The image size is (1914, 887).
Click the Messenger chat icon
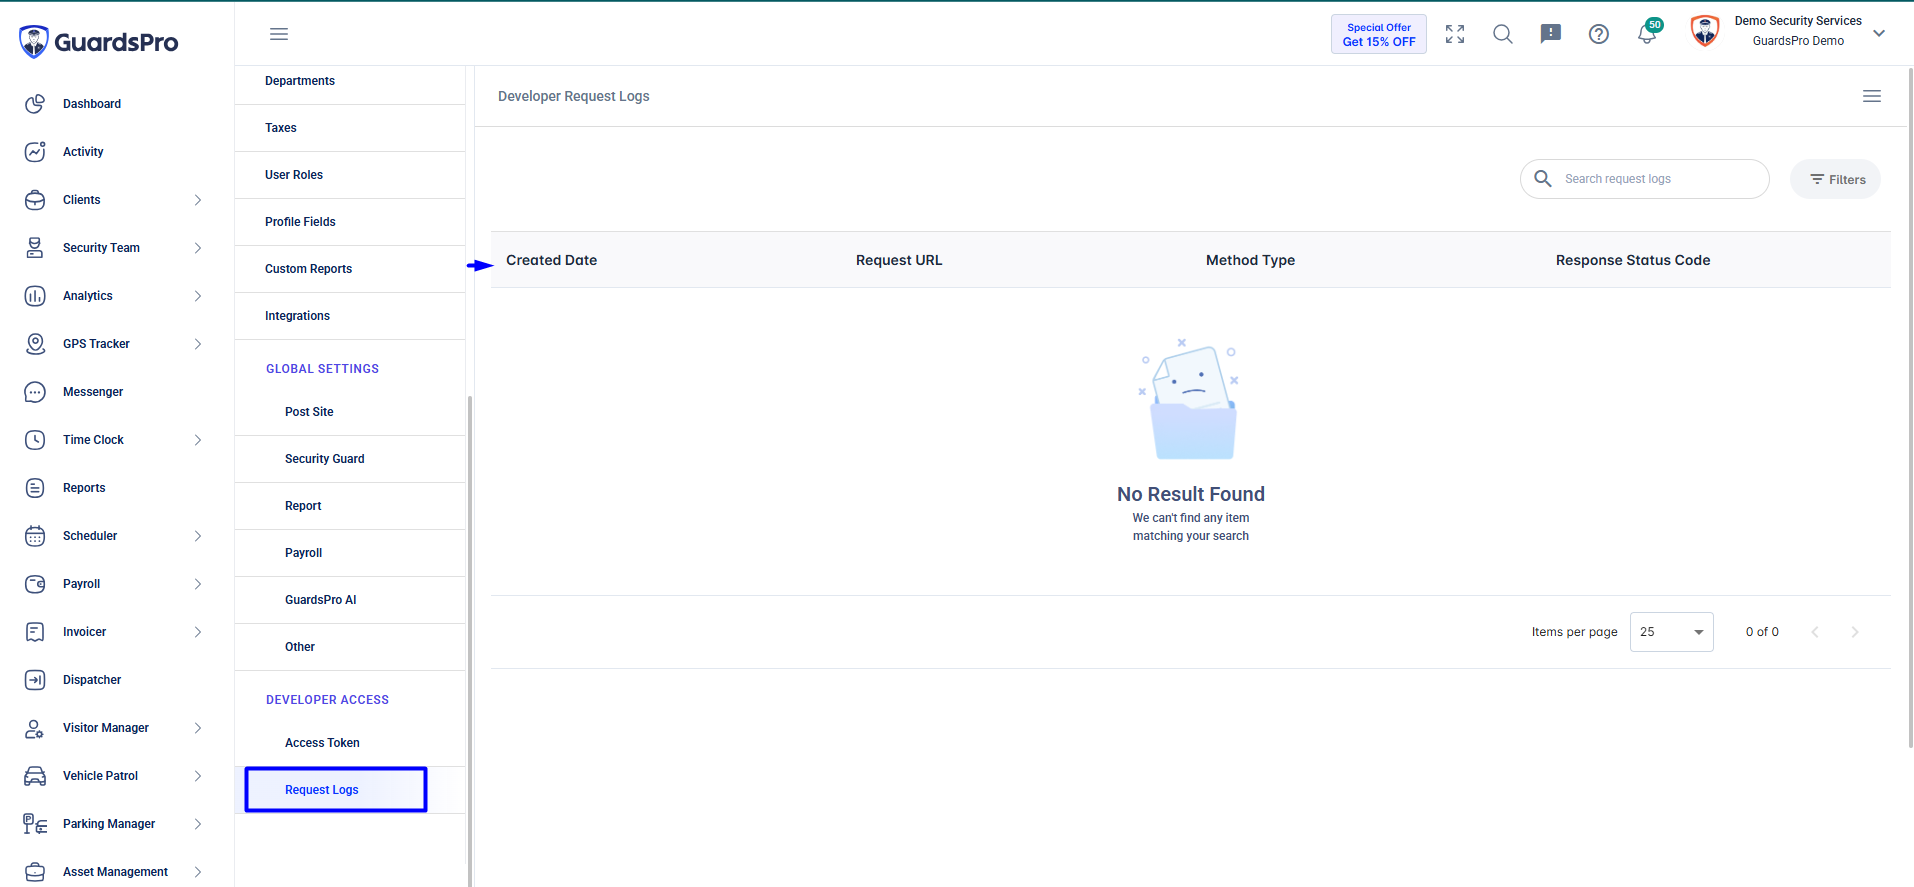tap(35, 392)
